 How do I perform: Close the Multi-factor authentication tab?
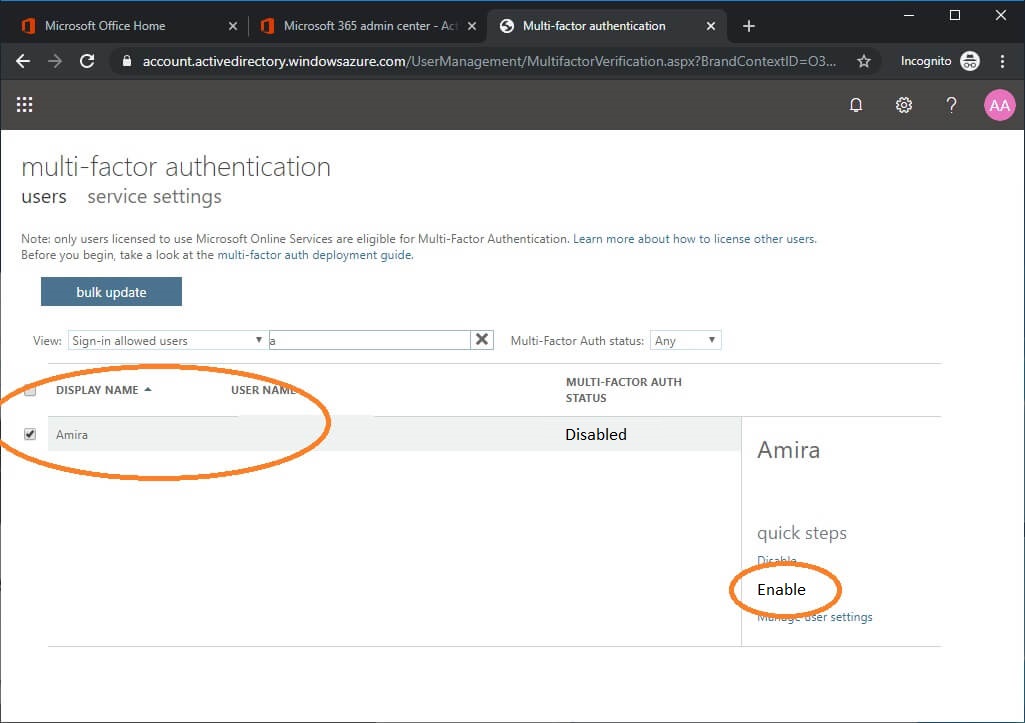pyautogui.click(x=711, y=26)
